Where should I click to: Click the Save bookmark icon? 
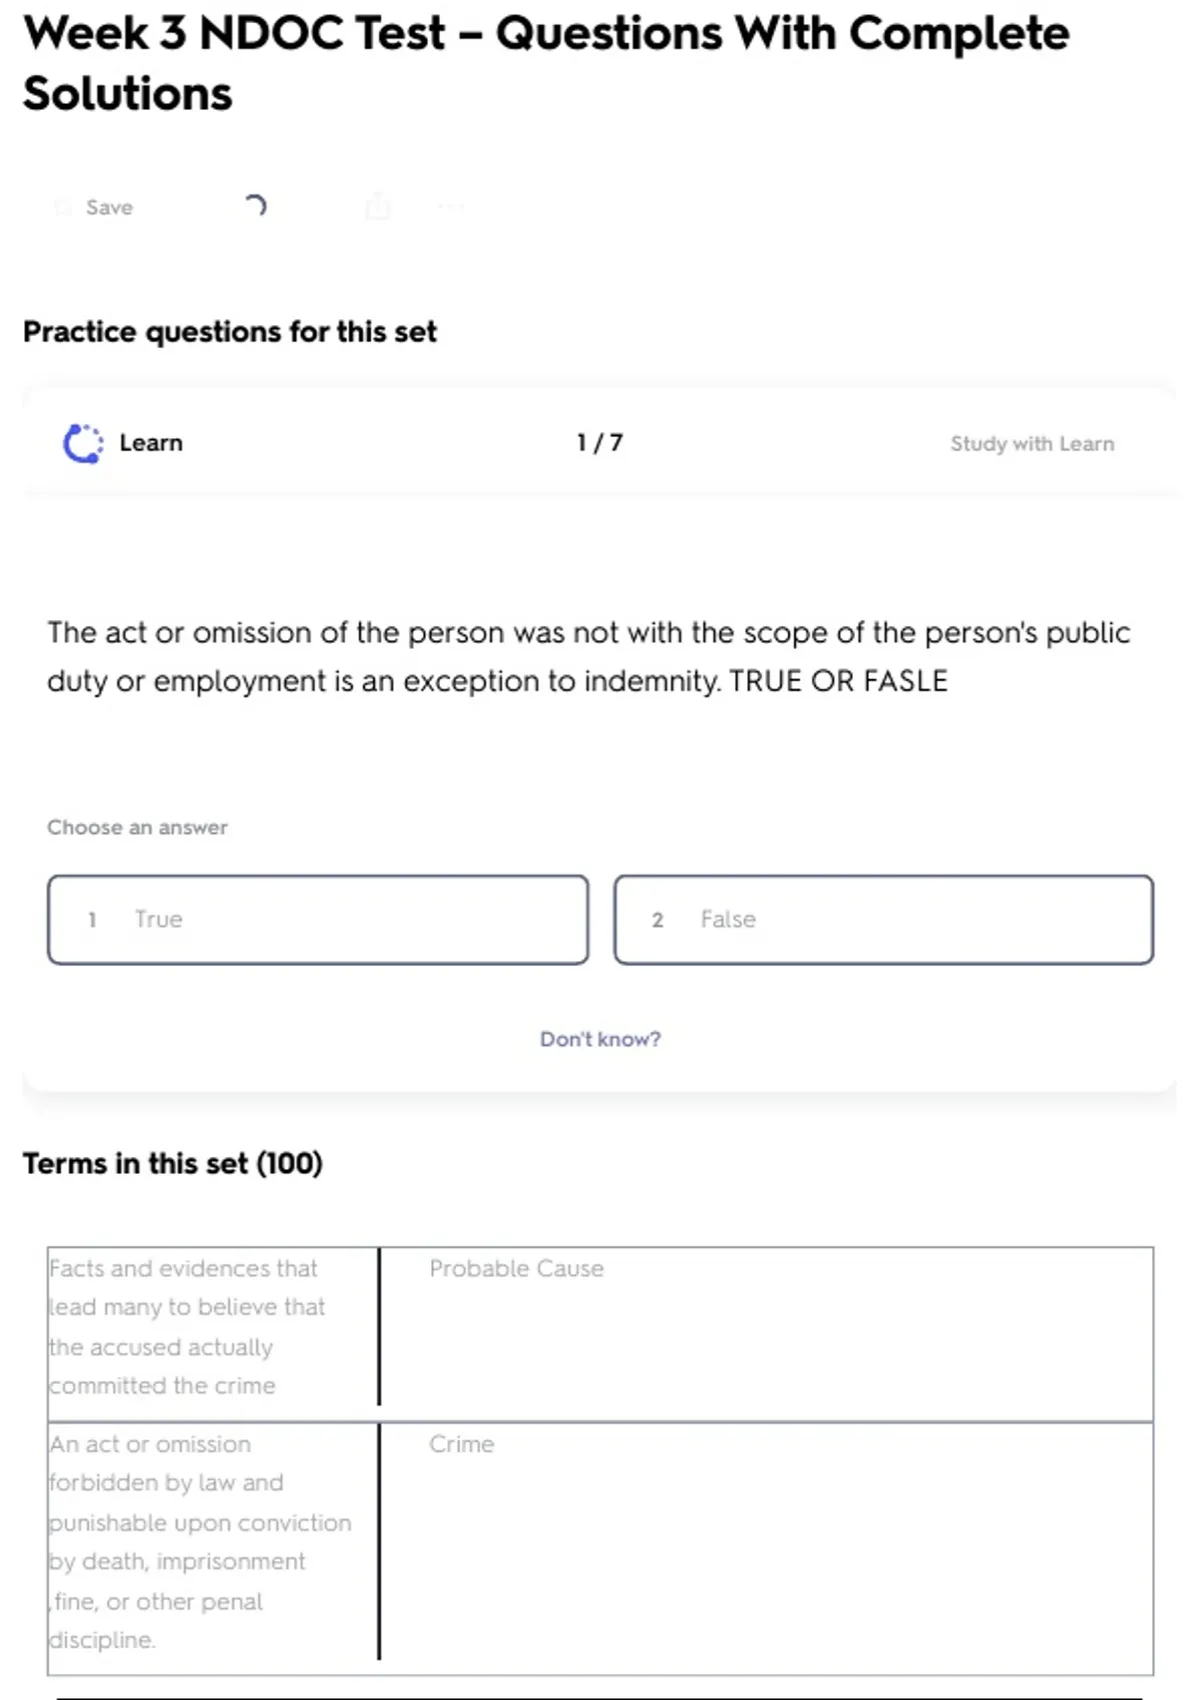pyautogui.click(x=63, y=207)
